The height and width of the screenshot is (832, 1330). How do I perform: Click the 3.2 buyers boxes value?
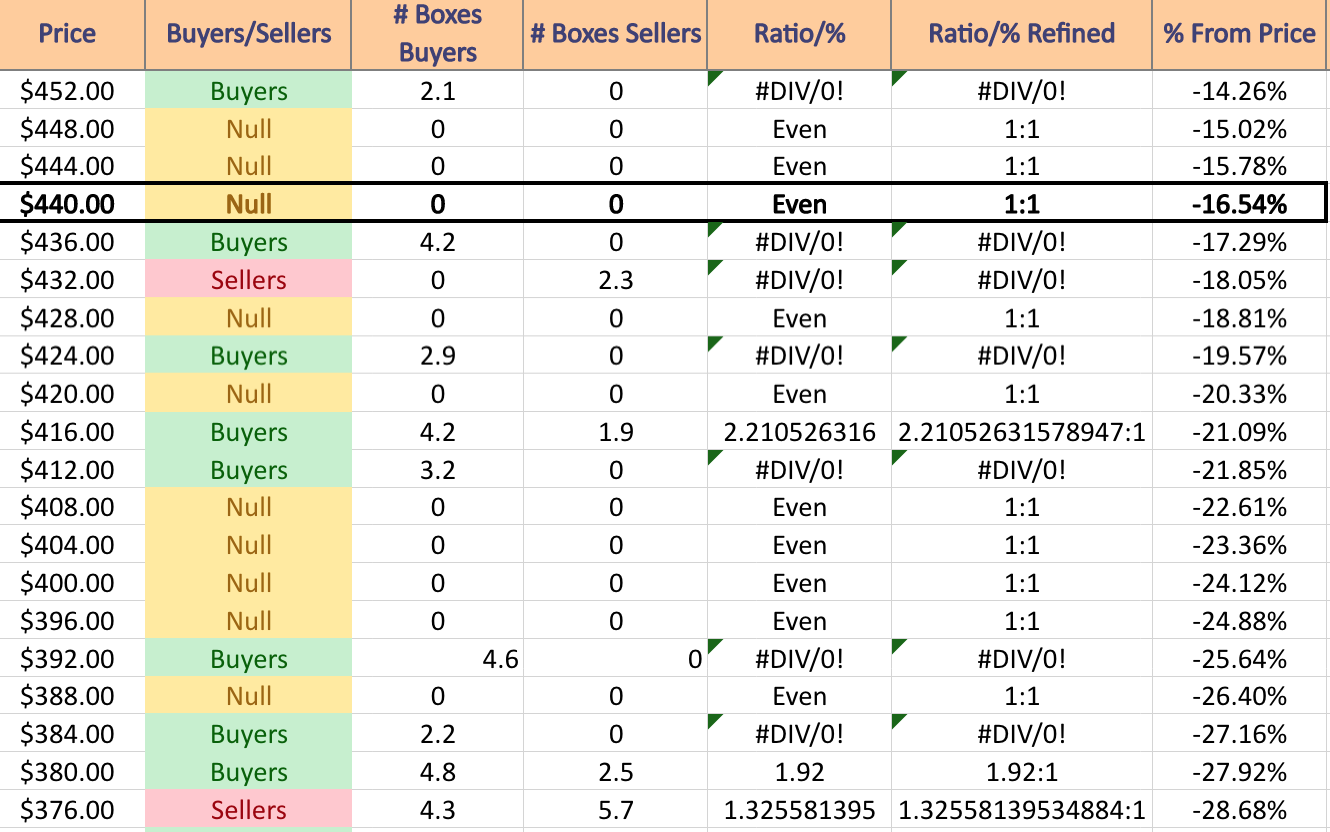tap(438, 469)
